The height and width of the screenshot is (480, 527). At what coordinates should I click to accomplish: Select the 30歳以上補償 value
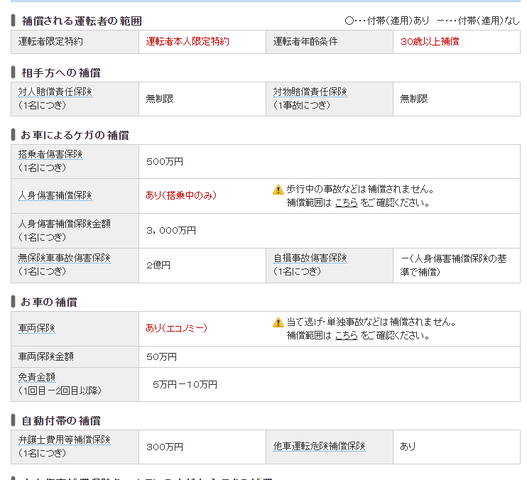pos(430,42)
